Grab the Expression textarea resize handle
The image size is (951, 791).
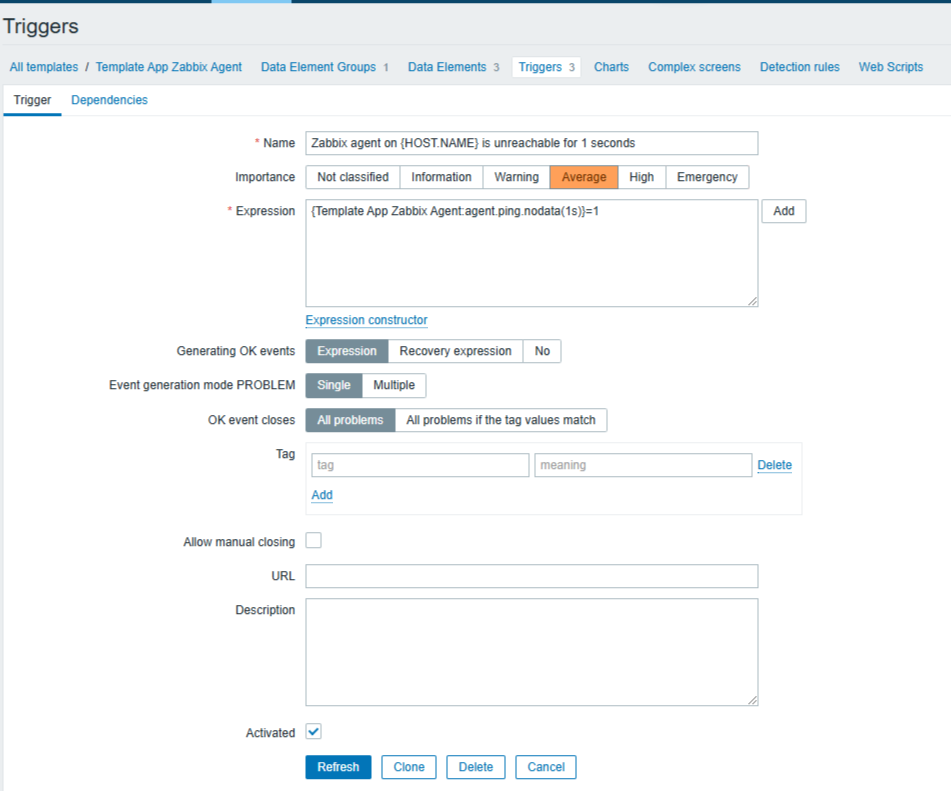753,301
